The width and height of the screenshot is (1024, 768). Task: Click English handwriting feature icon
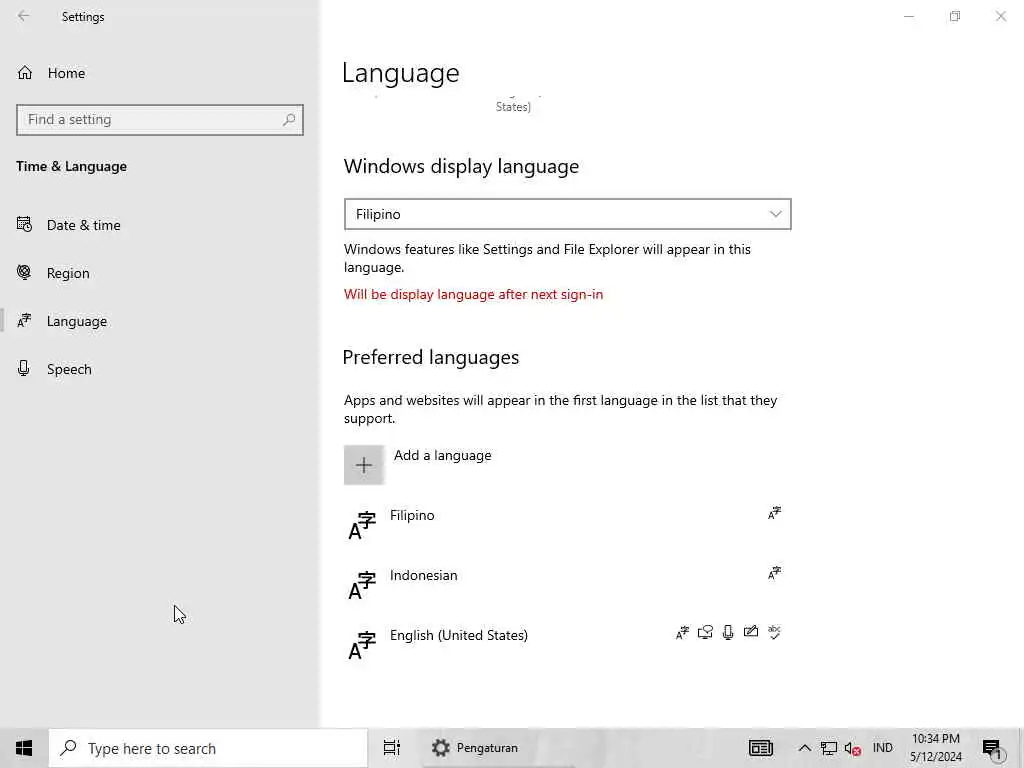(x=751, y=632)
